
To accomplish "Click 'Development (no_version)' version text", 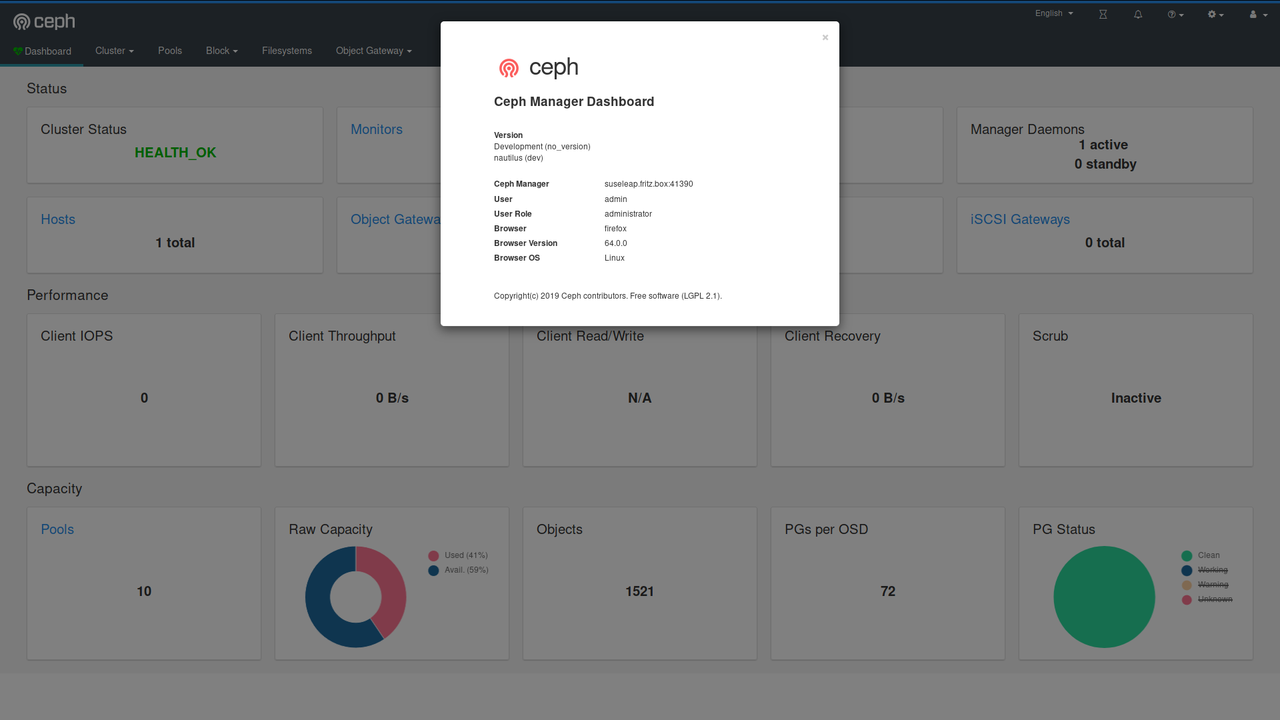I will coord(542,147).
